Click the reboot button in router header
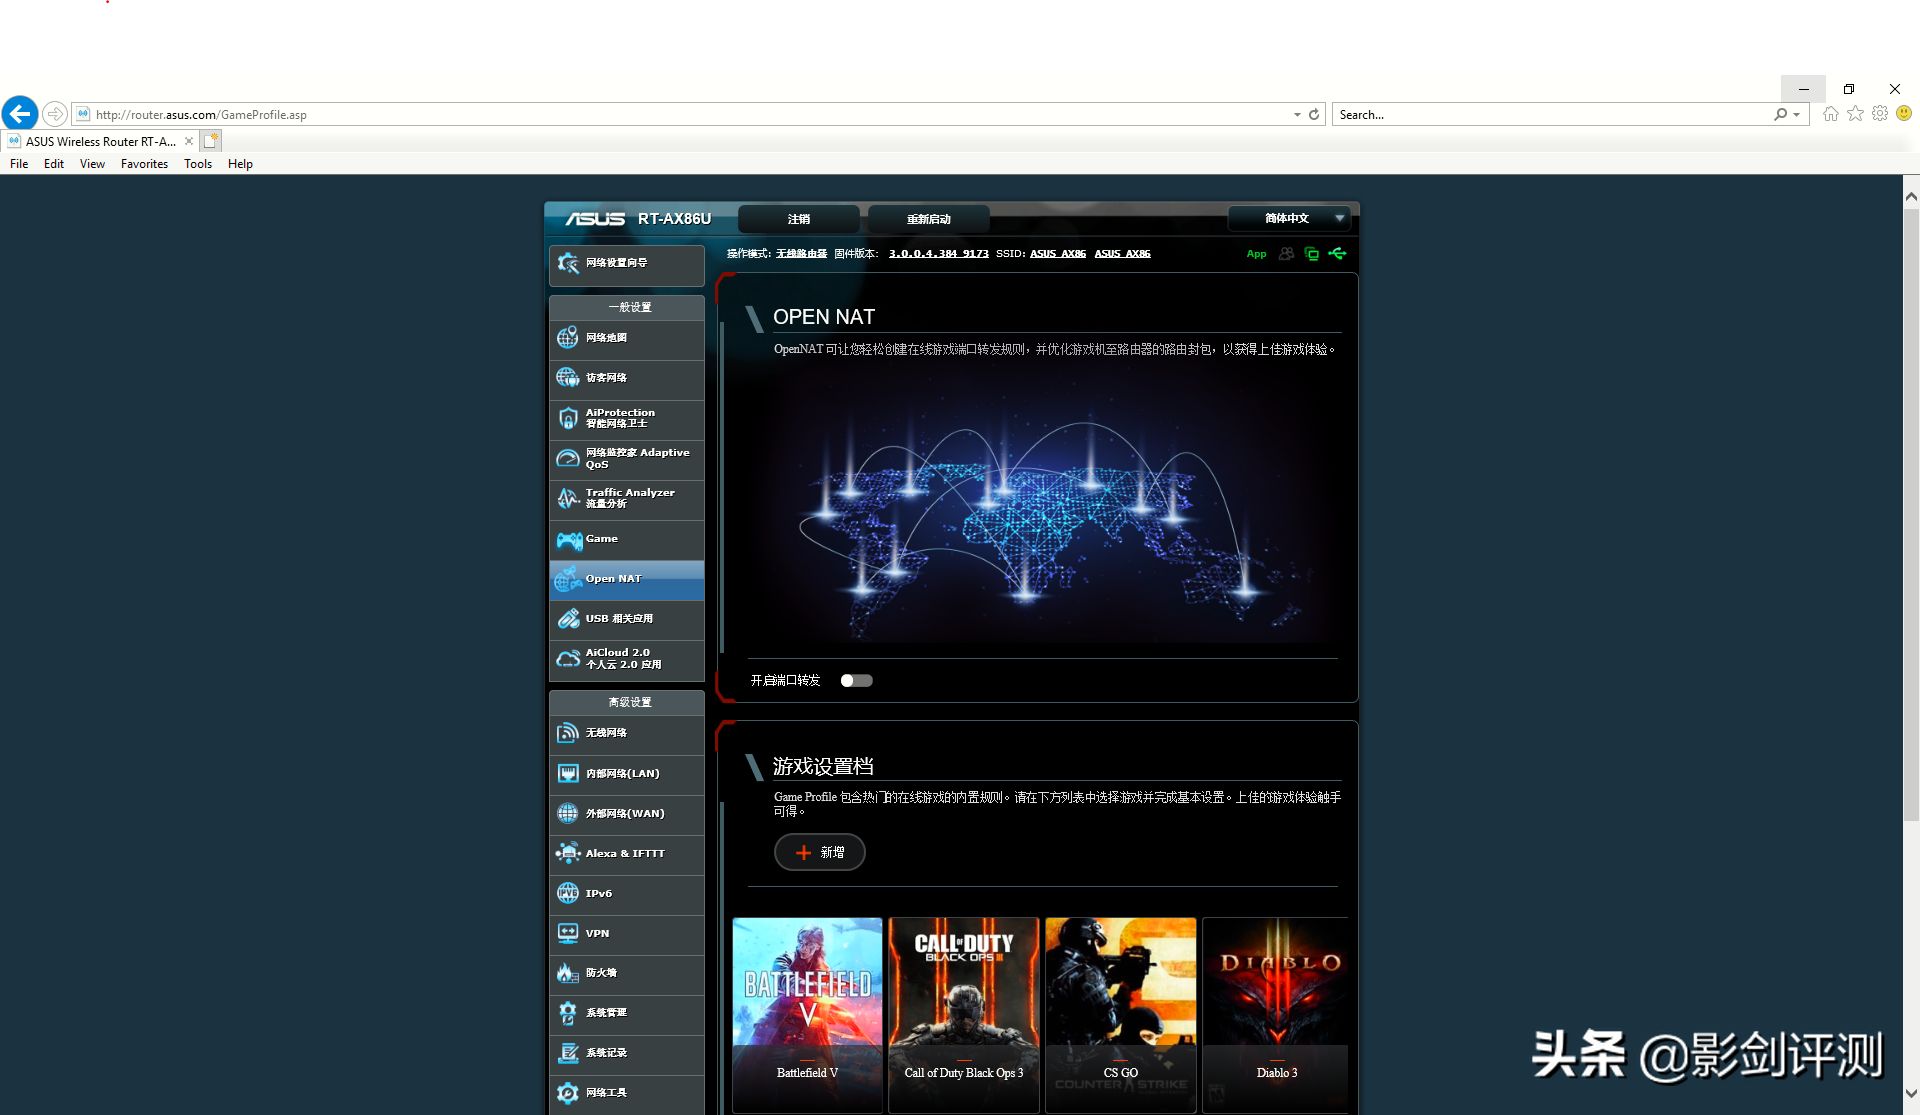1920x1115 pixels. tap(929, 218)
